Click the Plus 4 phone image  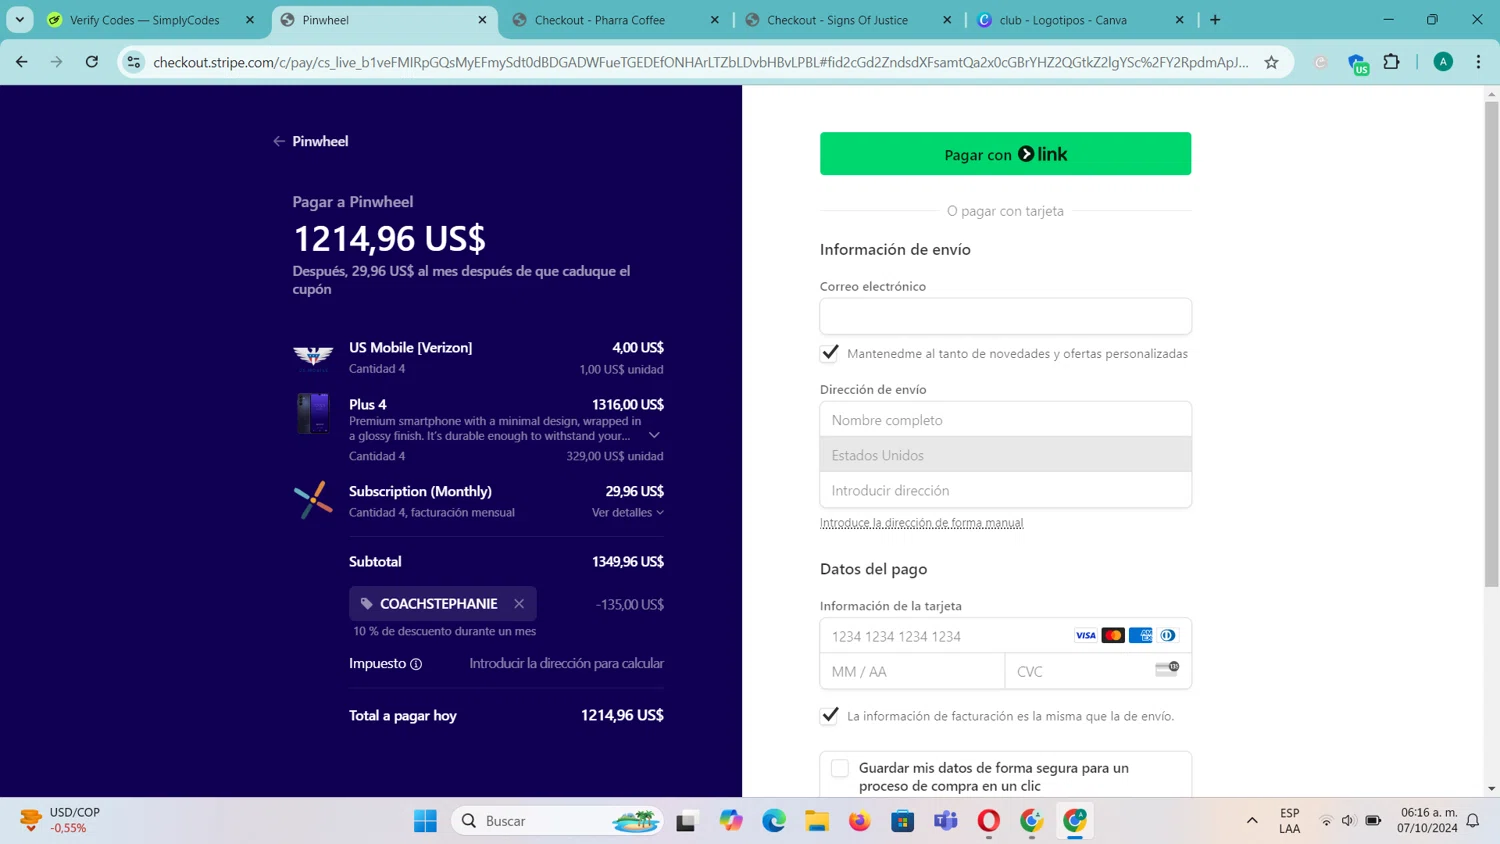pyautogui.click(x=313, y=413)
